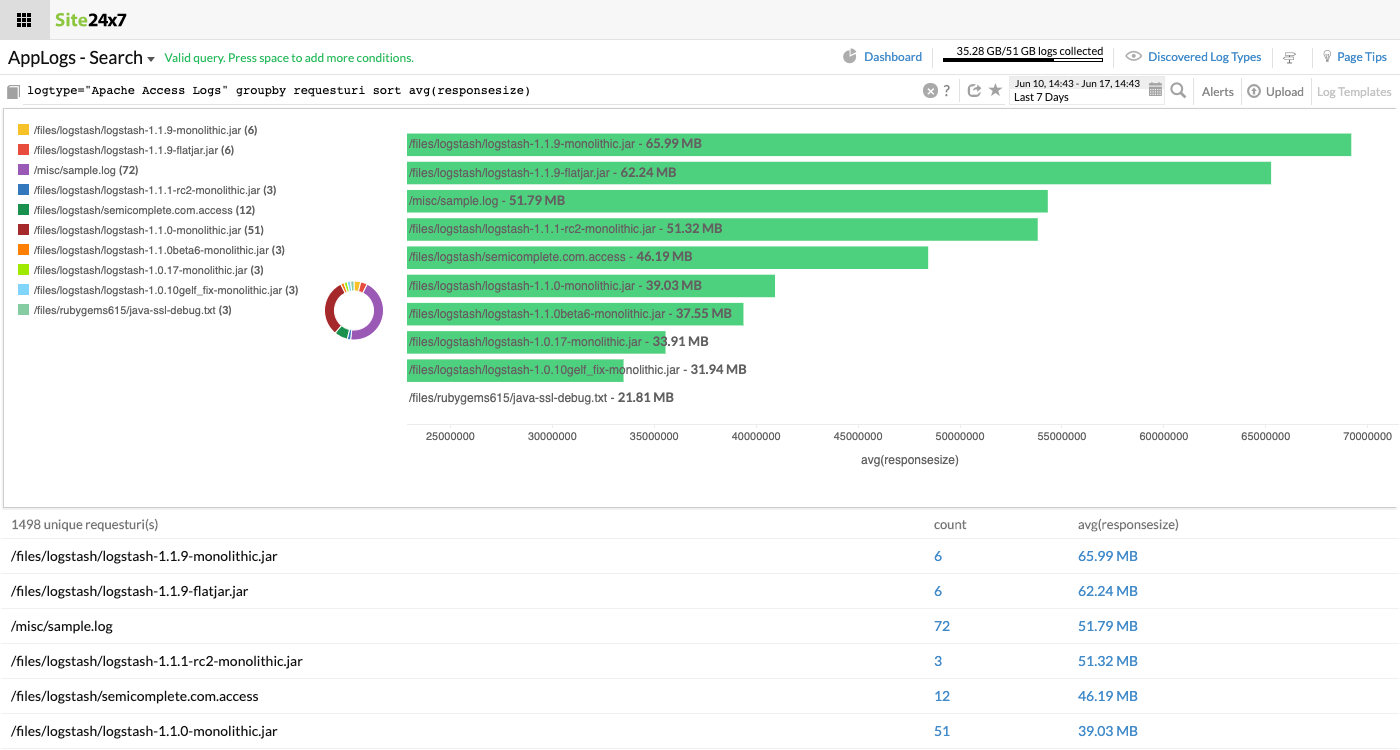Run search with magnifier icon
Screen dimensions: 1400x750
tap(1178, 91)
